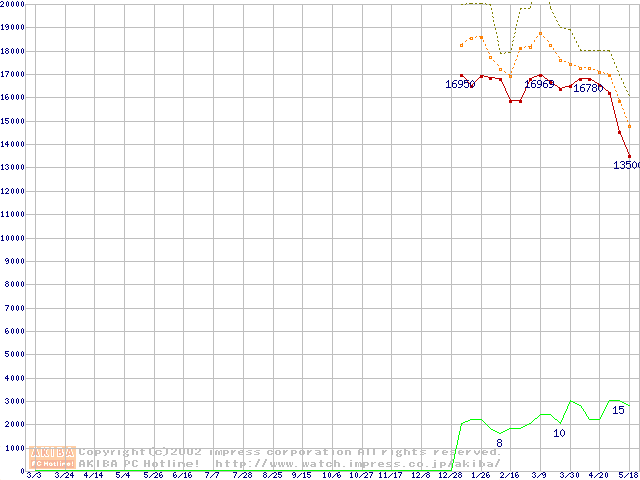Viewport: 640px width, 480px height.
Task: Click the 13500 final price label
Action: coord(626,165)
